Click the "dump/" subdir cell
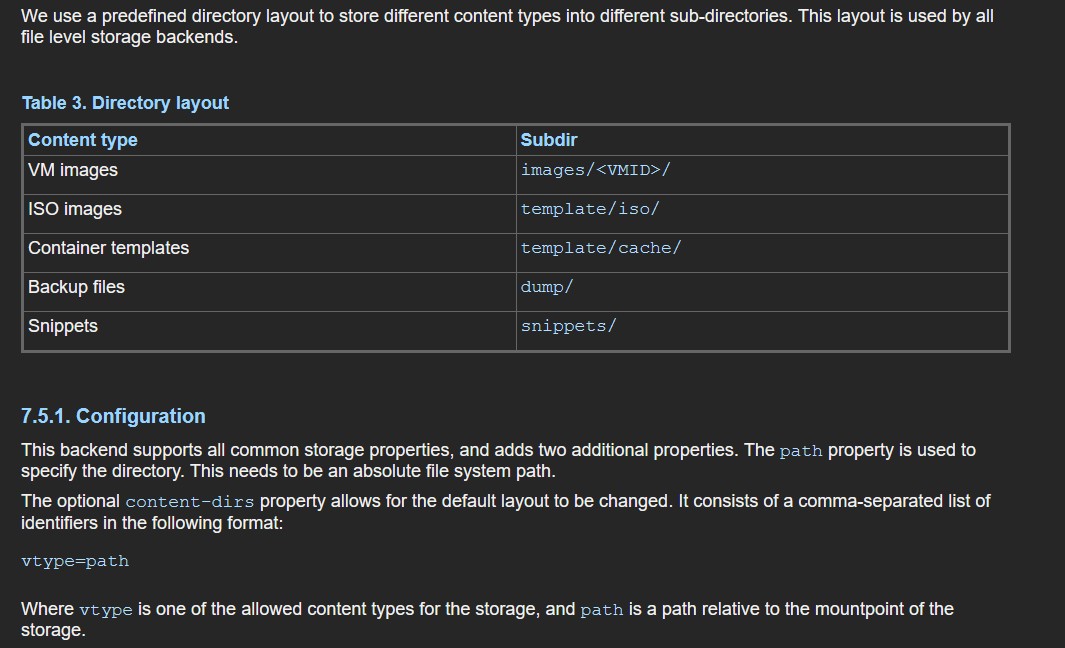 pos(546,287)
